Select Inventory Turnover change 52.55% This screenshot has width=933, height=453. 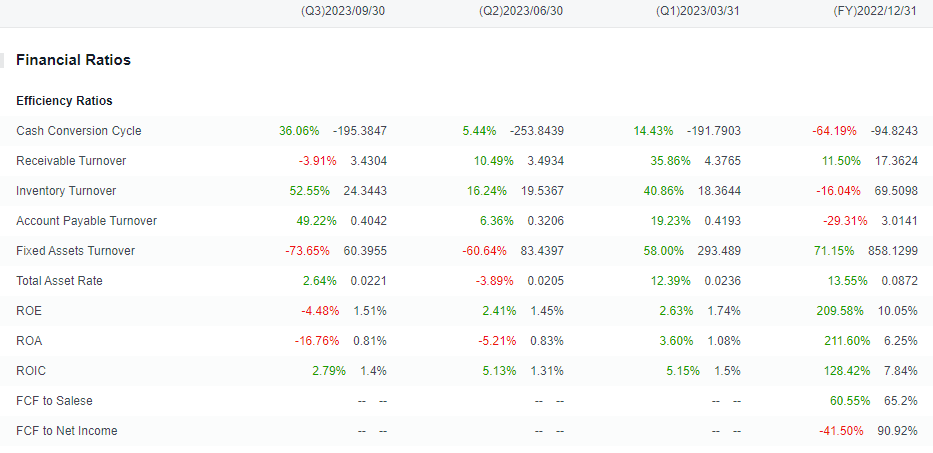click(308, 191)
